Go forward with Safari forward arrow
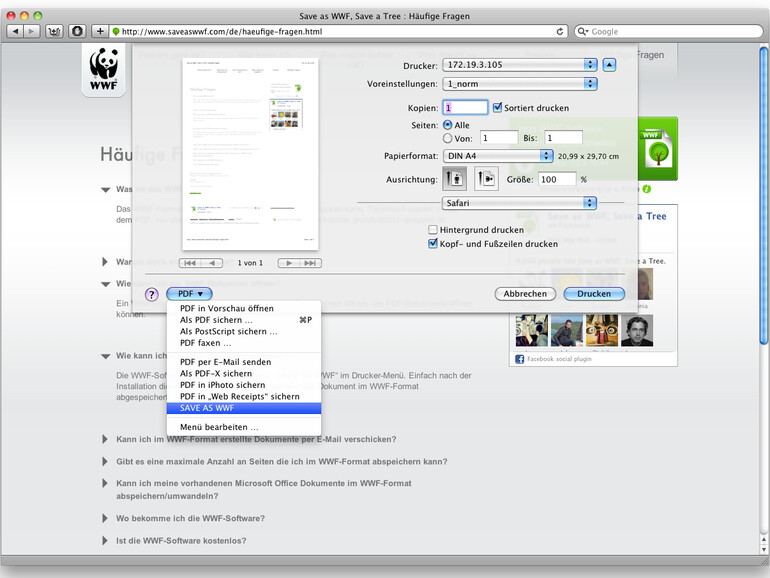This screenshot has width=770, height=578. pyautogui.click(x=31, y=31)
